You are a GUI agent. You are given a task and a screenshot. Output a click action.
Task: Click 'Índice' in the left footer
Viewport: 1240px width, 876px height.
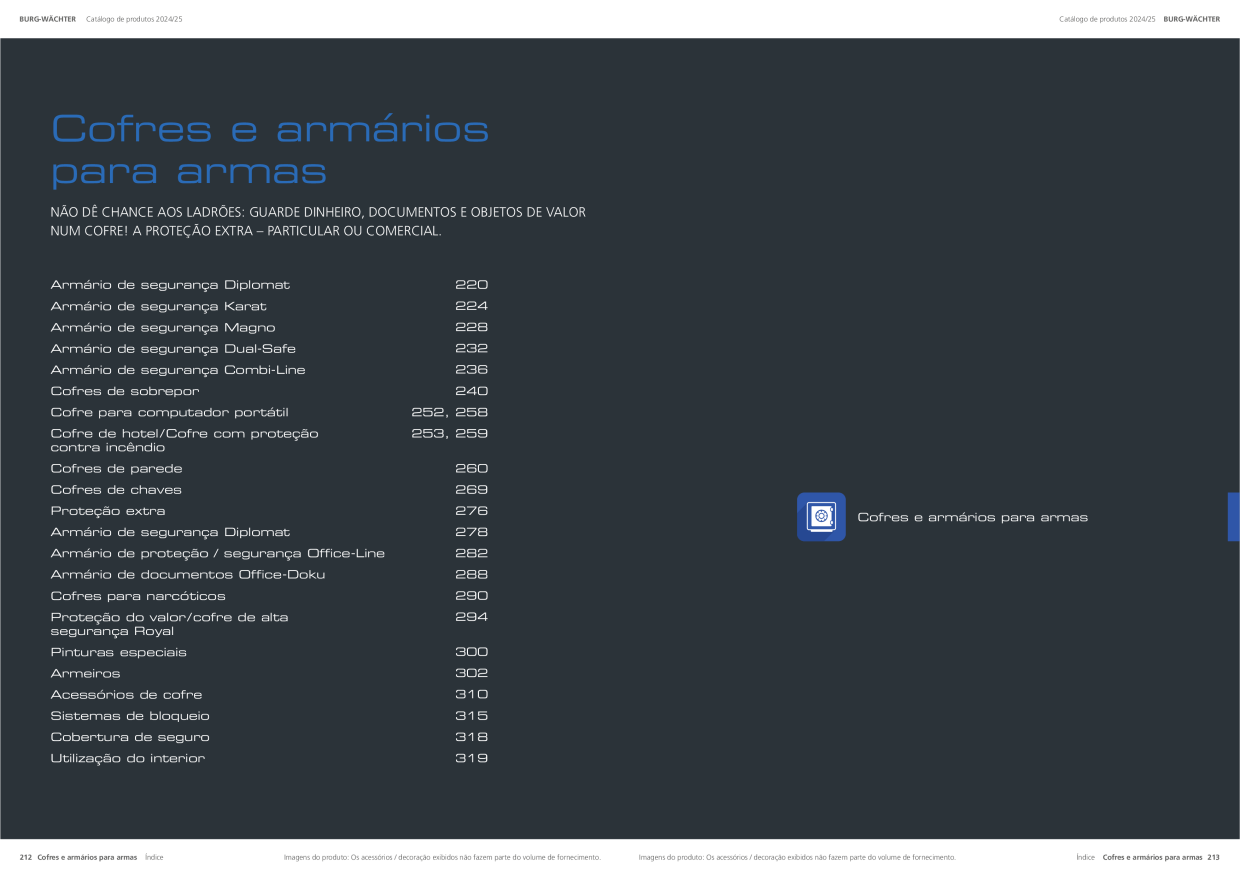coord(154,857)
